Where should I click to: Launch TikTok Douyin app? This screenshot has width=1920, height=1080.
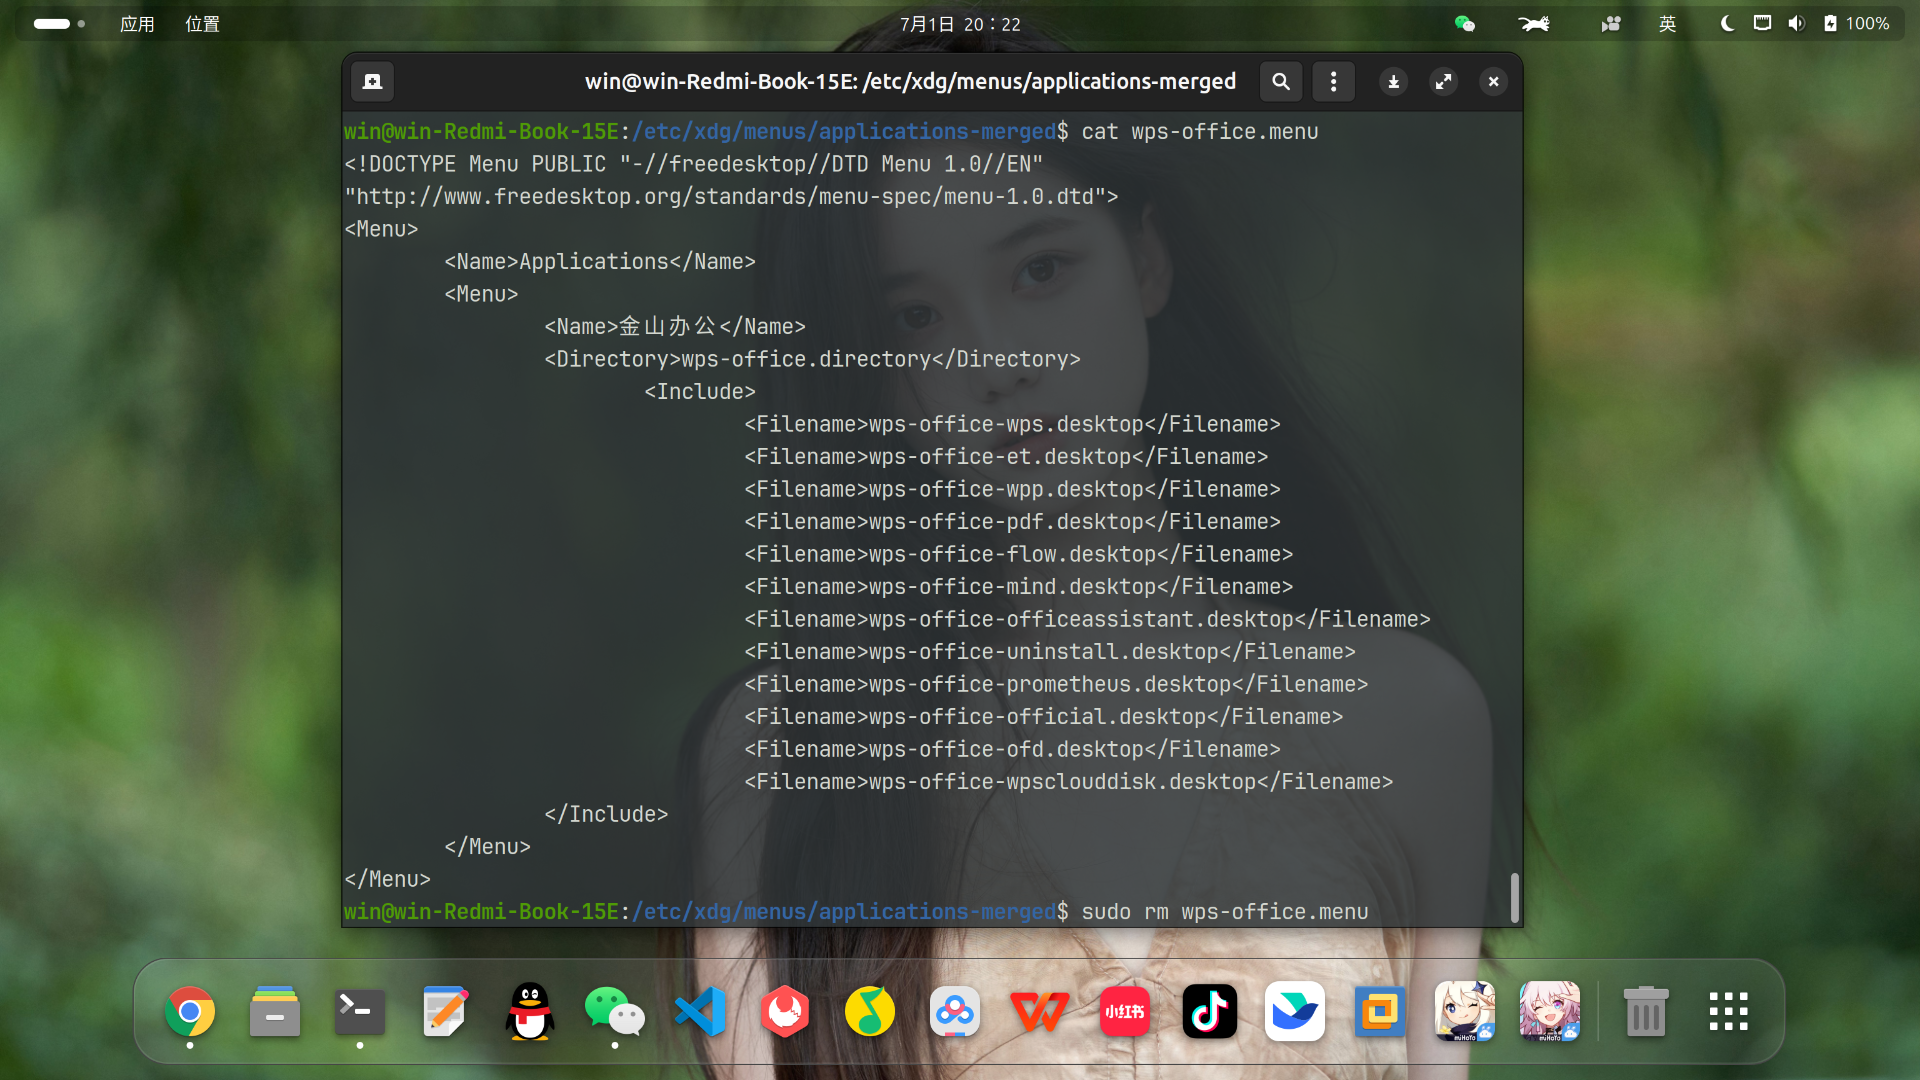1210,1012
